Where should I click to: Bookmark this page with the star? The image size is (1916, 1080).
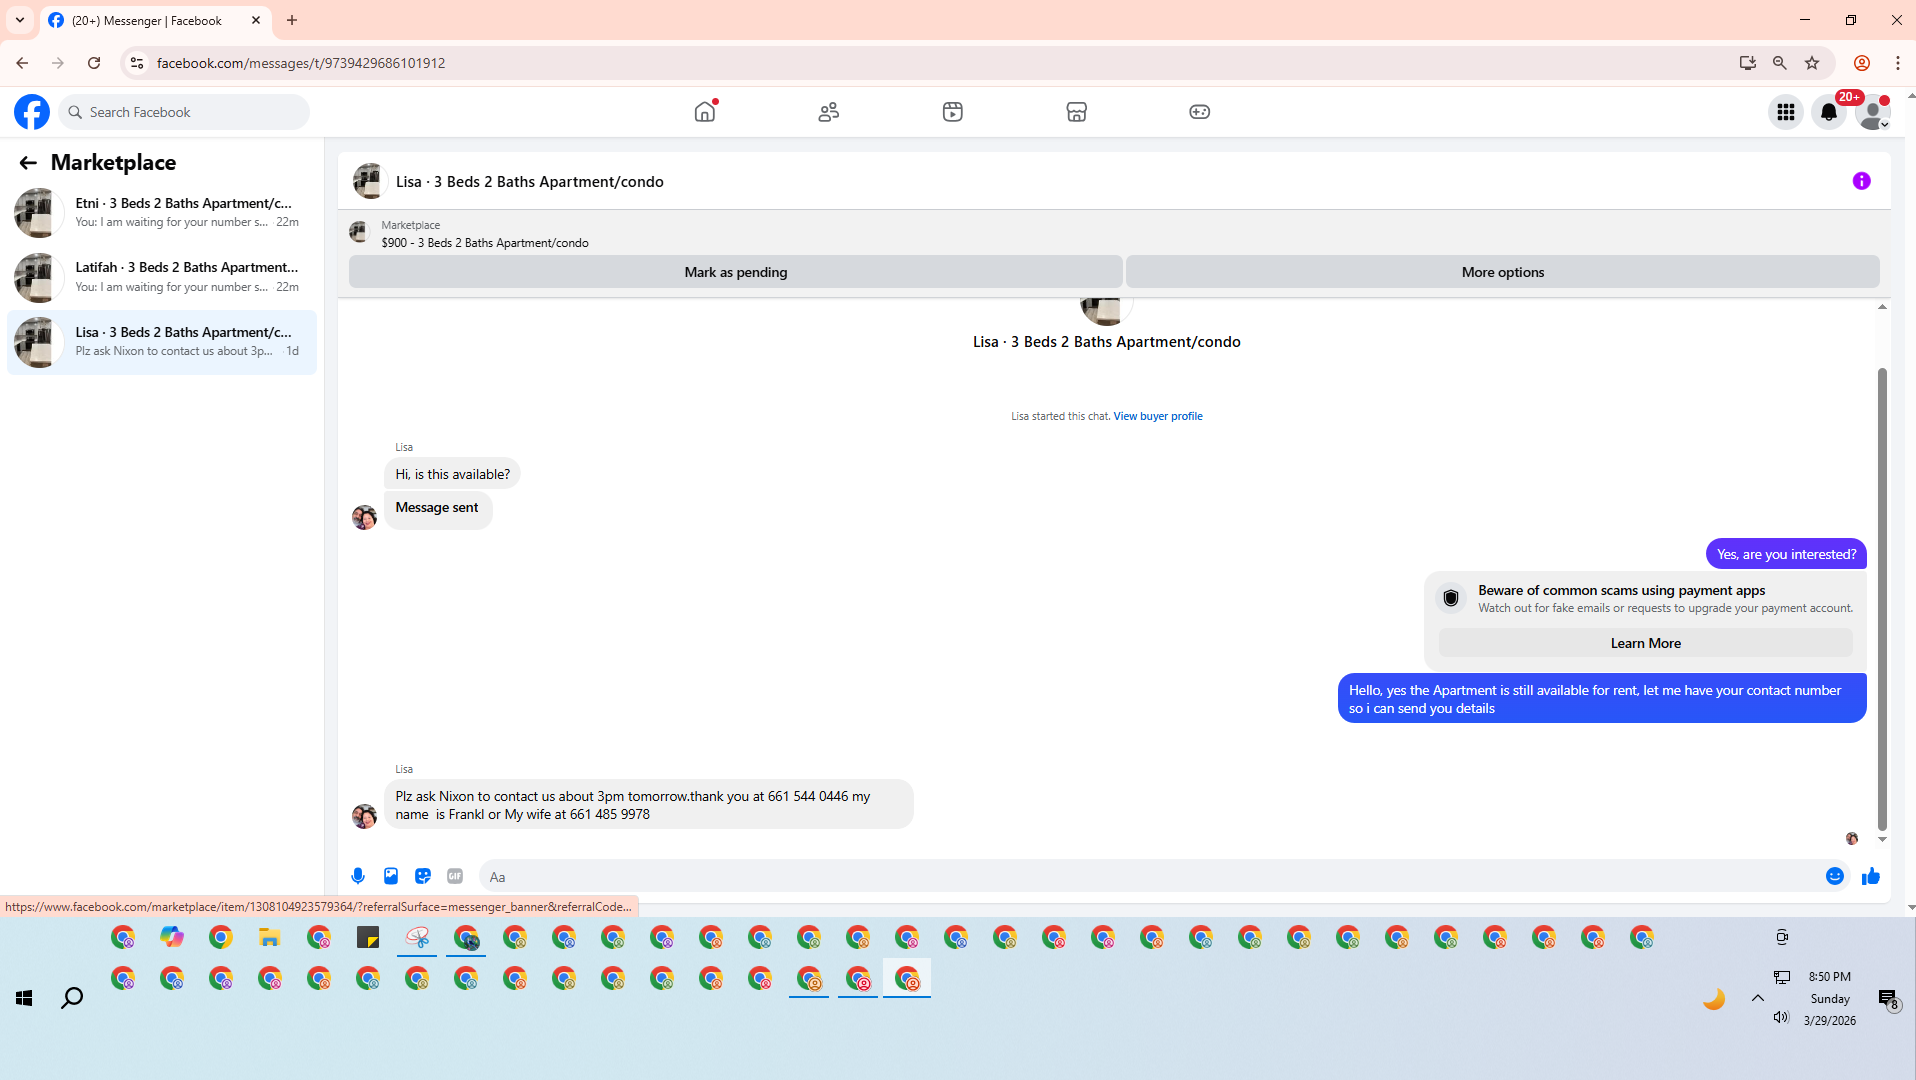[x=1812, y=63]
